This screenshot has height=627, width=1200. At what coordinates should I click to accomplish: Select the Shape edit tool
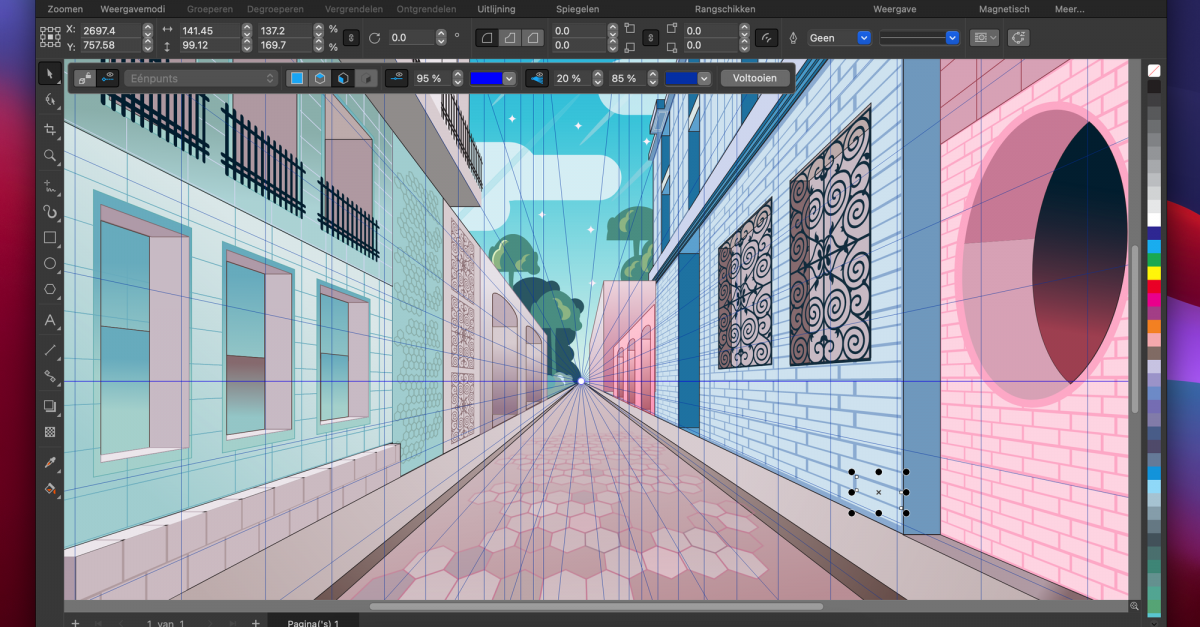point(50,100)
